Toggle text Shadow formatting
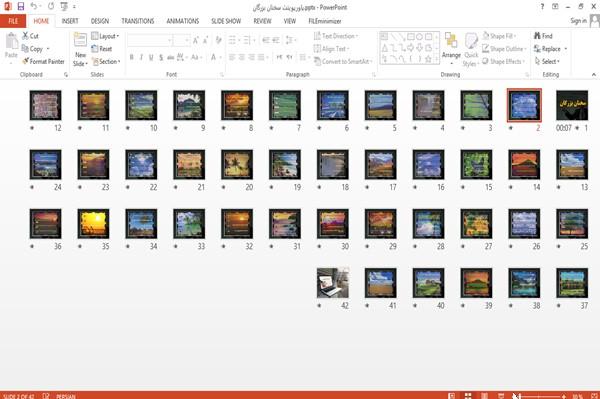 pos(161,57)
